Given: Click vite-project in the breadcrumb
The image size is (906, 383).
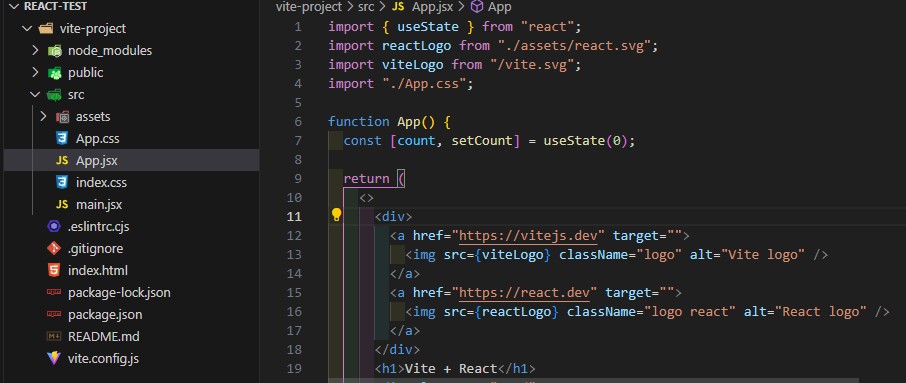Looking at the screenshot, I should pyautogui.click(x=309, y=7).
